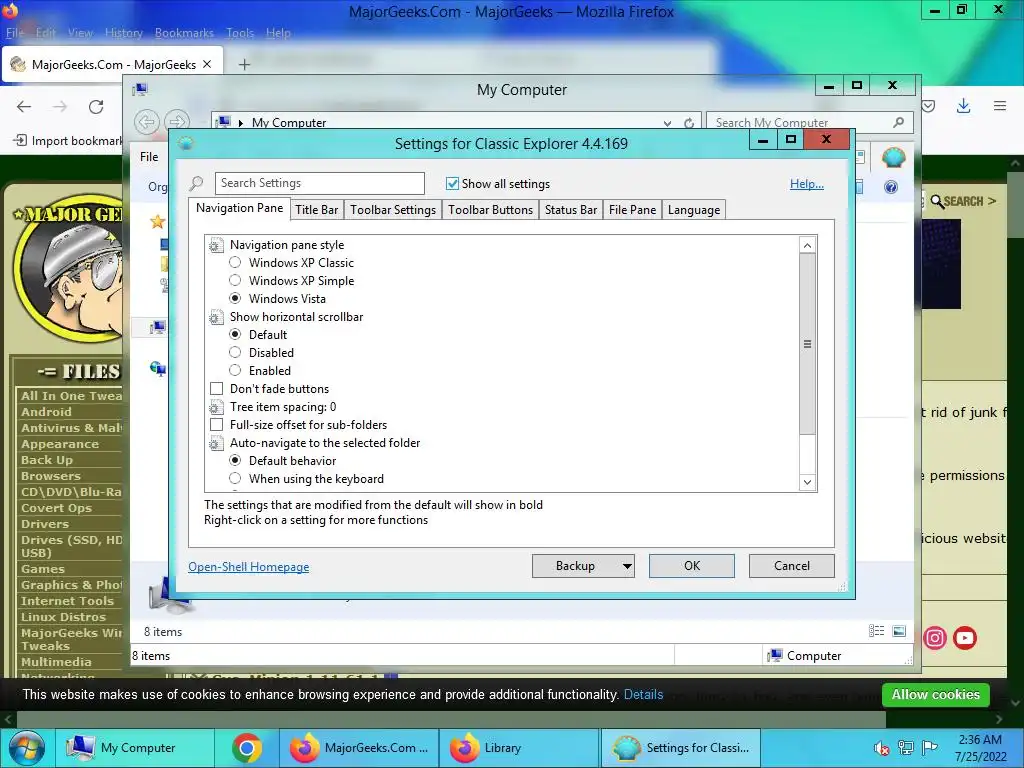Switch to the File Pane tab

(632, 210)
